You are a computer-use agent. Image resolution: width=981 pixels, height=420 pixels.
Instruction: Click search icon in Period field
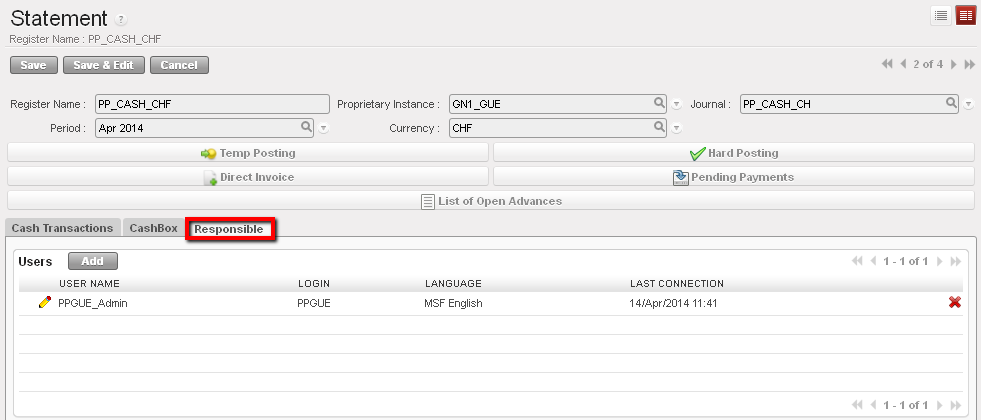coord(307,127)
